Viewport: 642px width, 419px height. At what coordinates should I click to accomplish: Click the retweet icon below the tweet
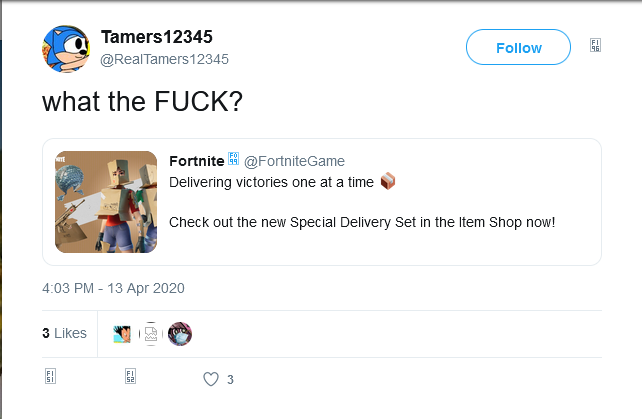[130, 379]
